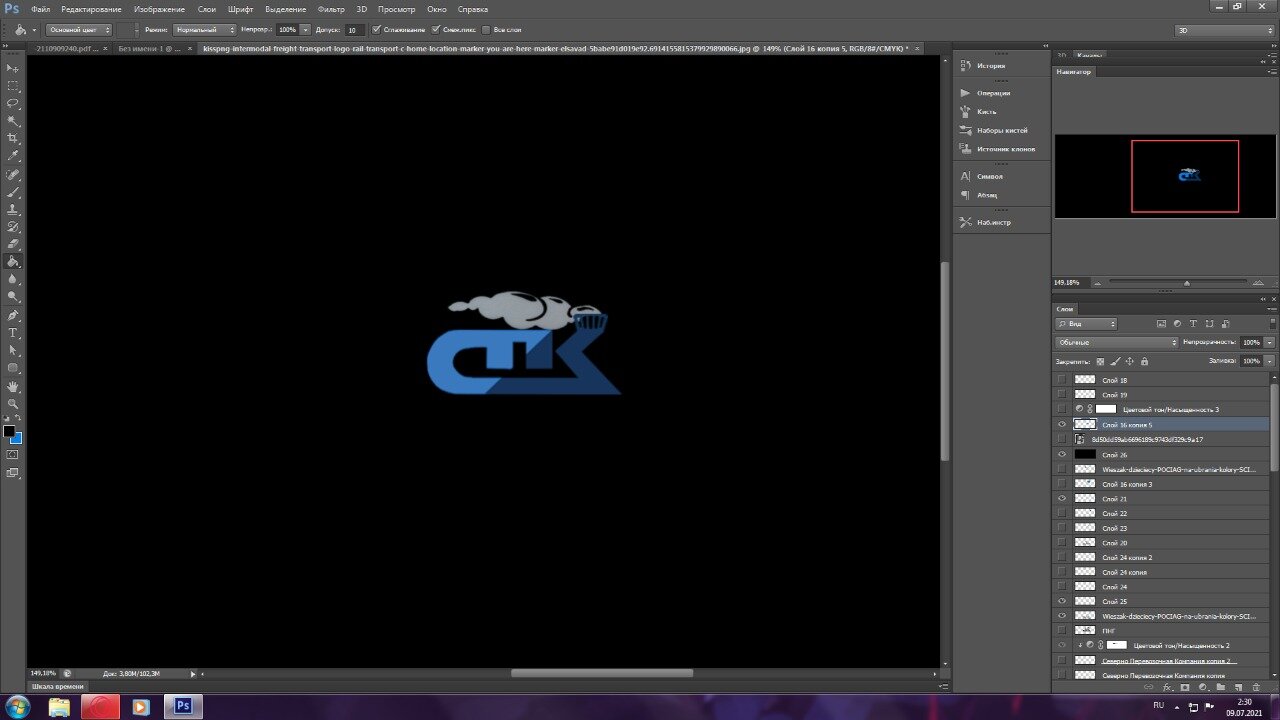Open the Символ (Character) panel
This screenshot has width=1280, height=720.
pos(981,176)
